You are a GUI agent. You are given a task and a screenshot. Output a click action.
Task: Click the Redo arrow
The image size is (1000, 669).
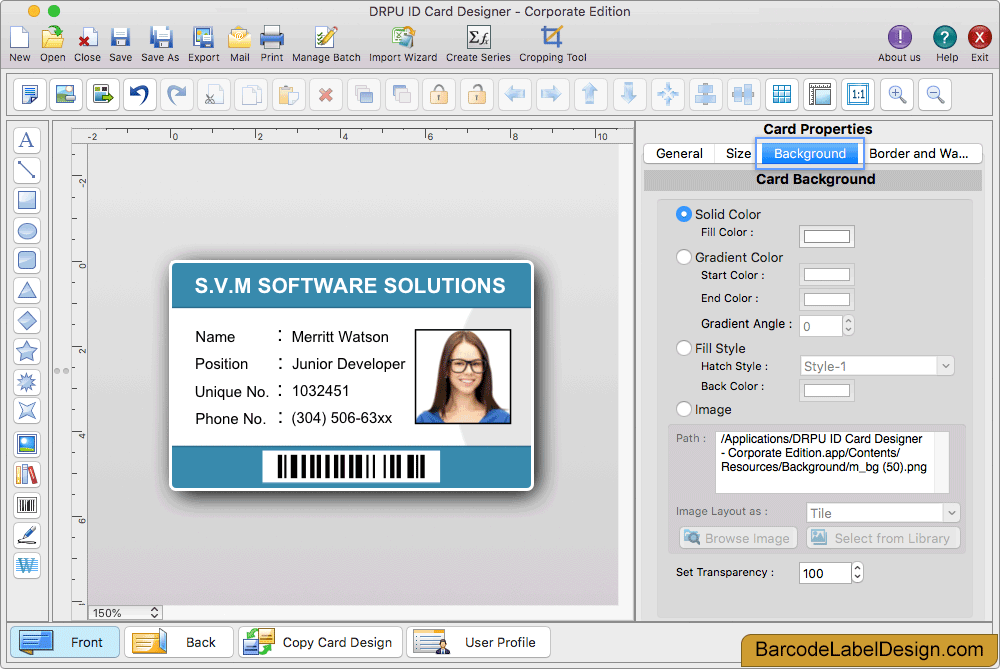point(177,95)
